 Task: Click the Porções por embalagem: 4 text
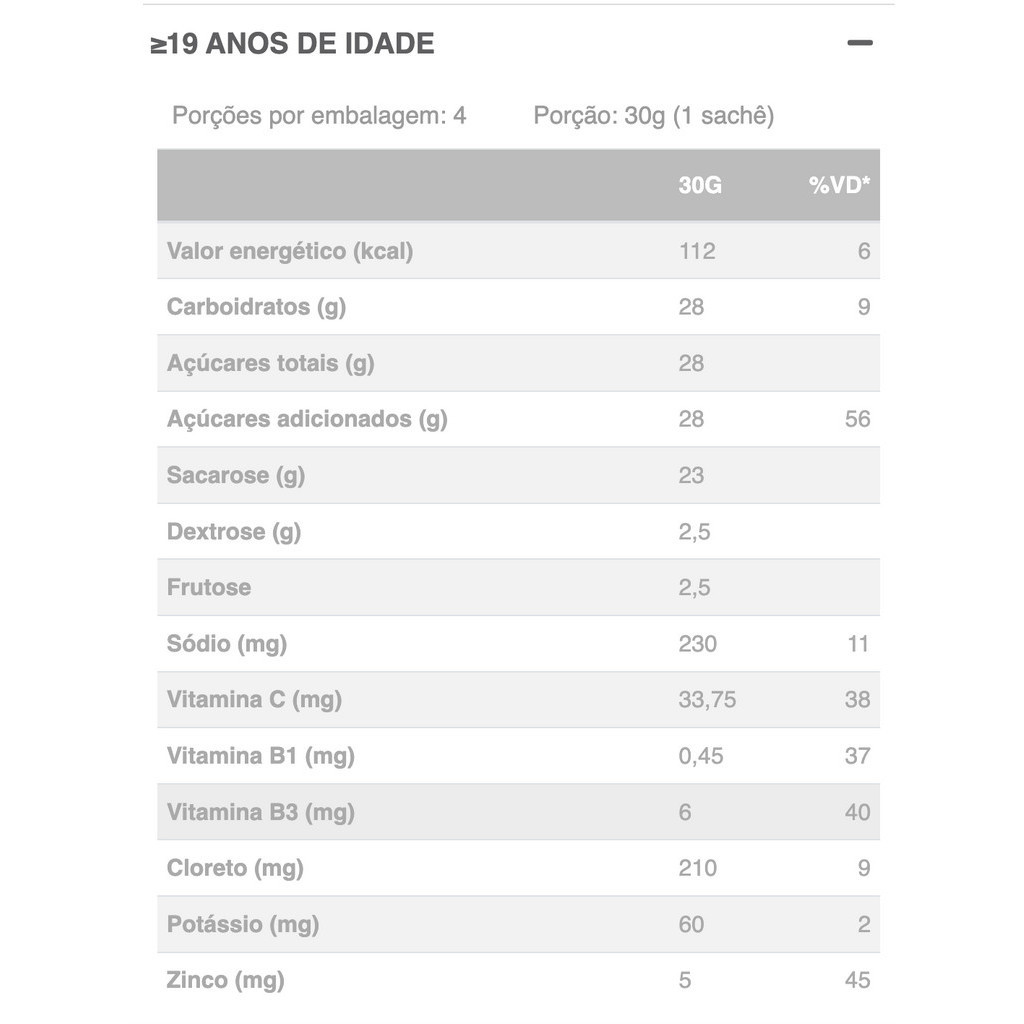coord(319,116)
